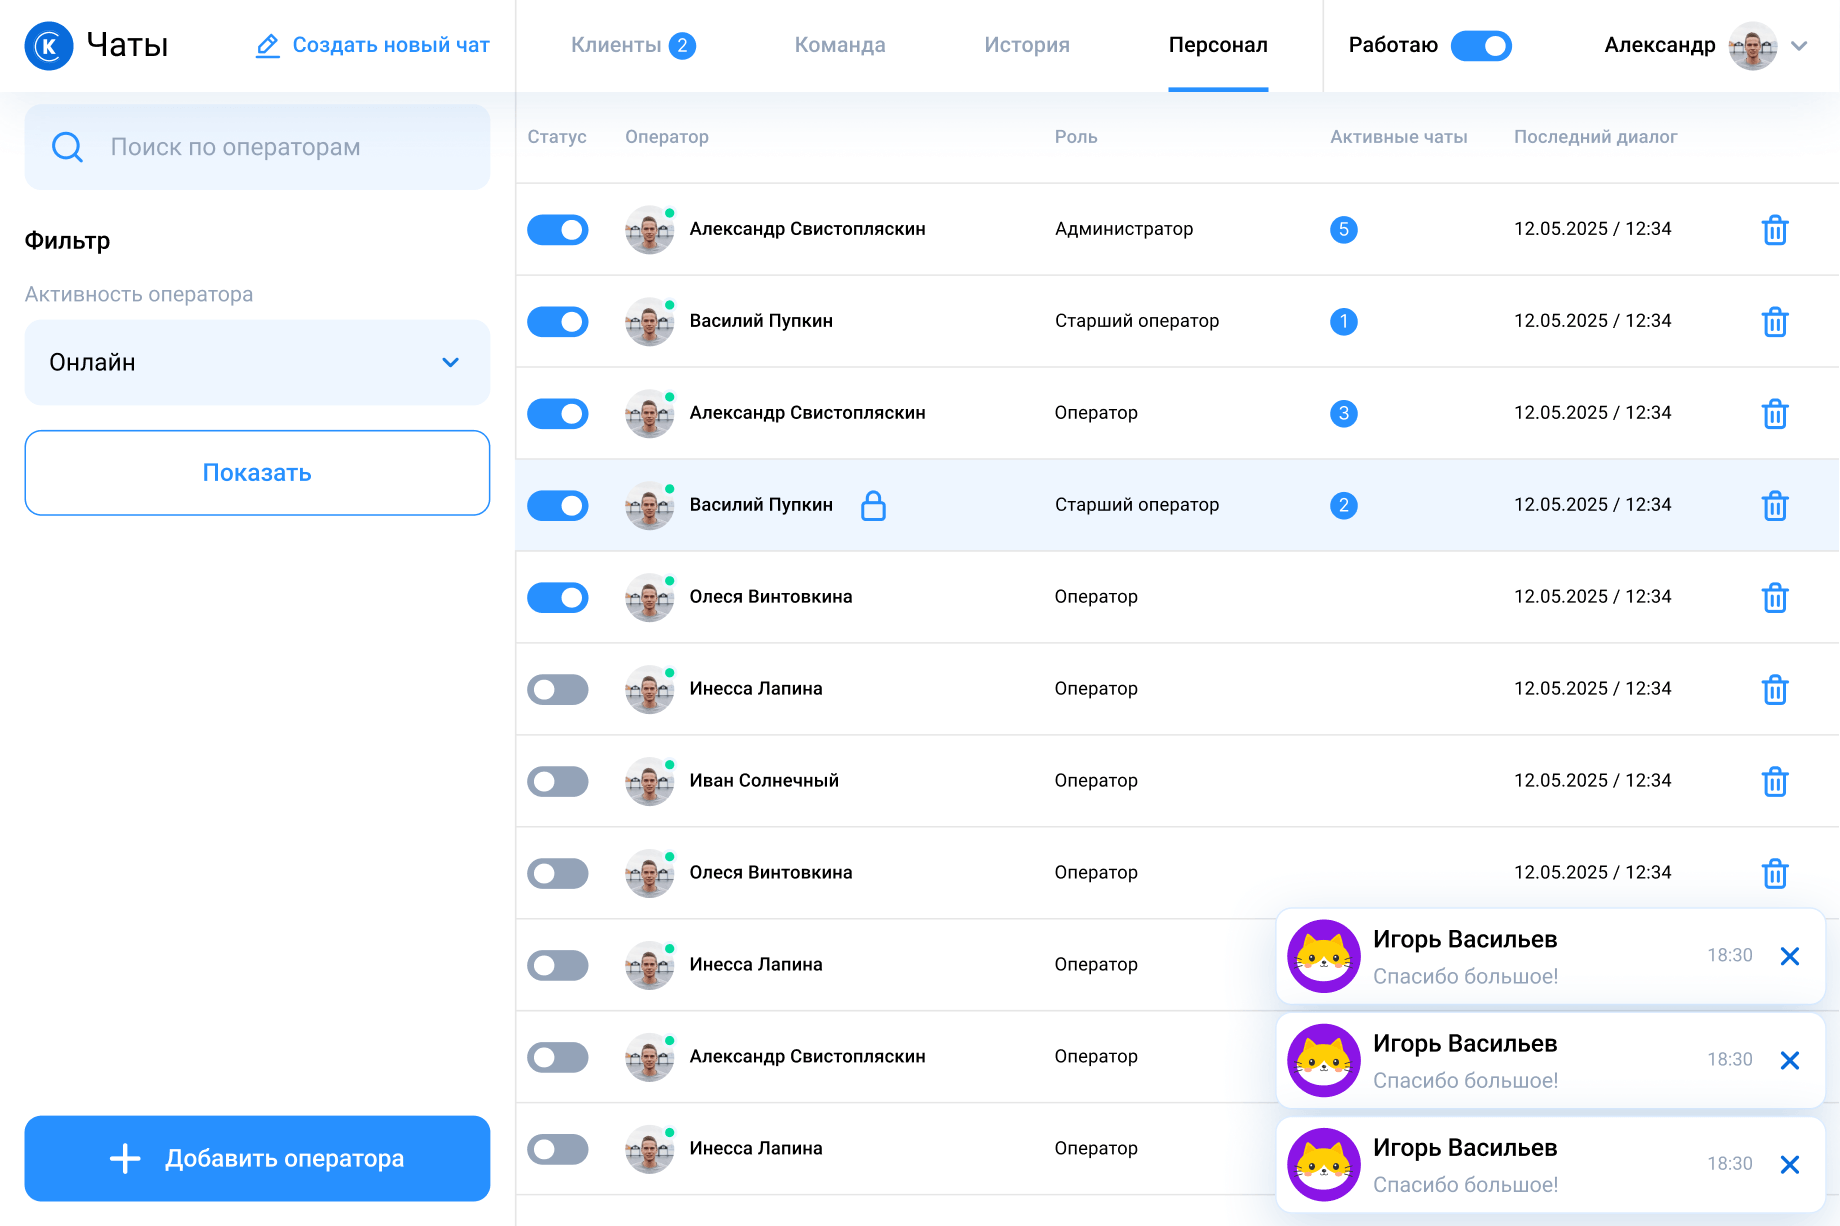Viewport: 1840px width, 1226px height.
Task: Toggle status of Администратор Александр Свистопляскин
Action: 558,230
